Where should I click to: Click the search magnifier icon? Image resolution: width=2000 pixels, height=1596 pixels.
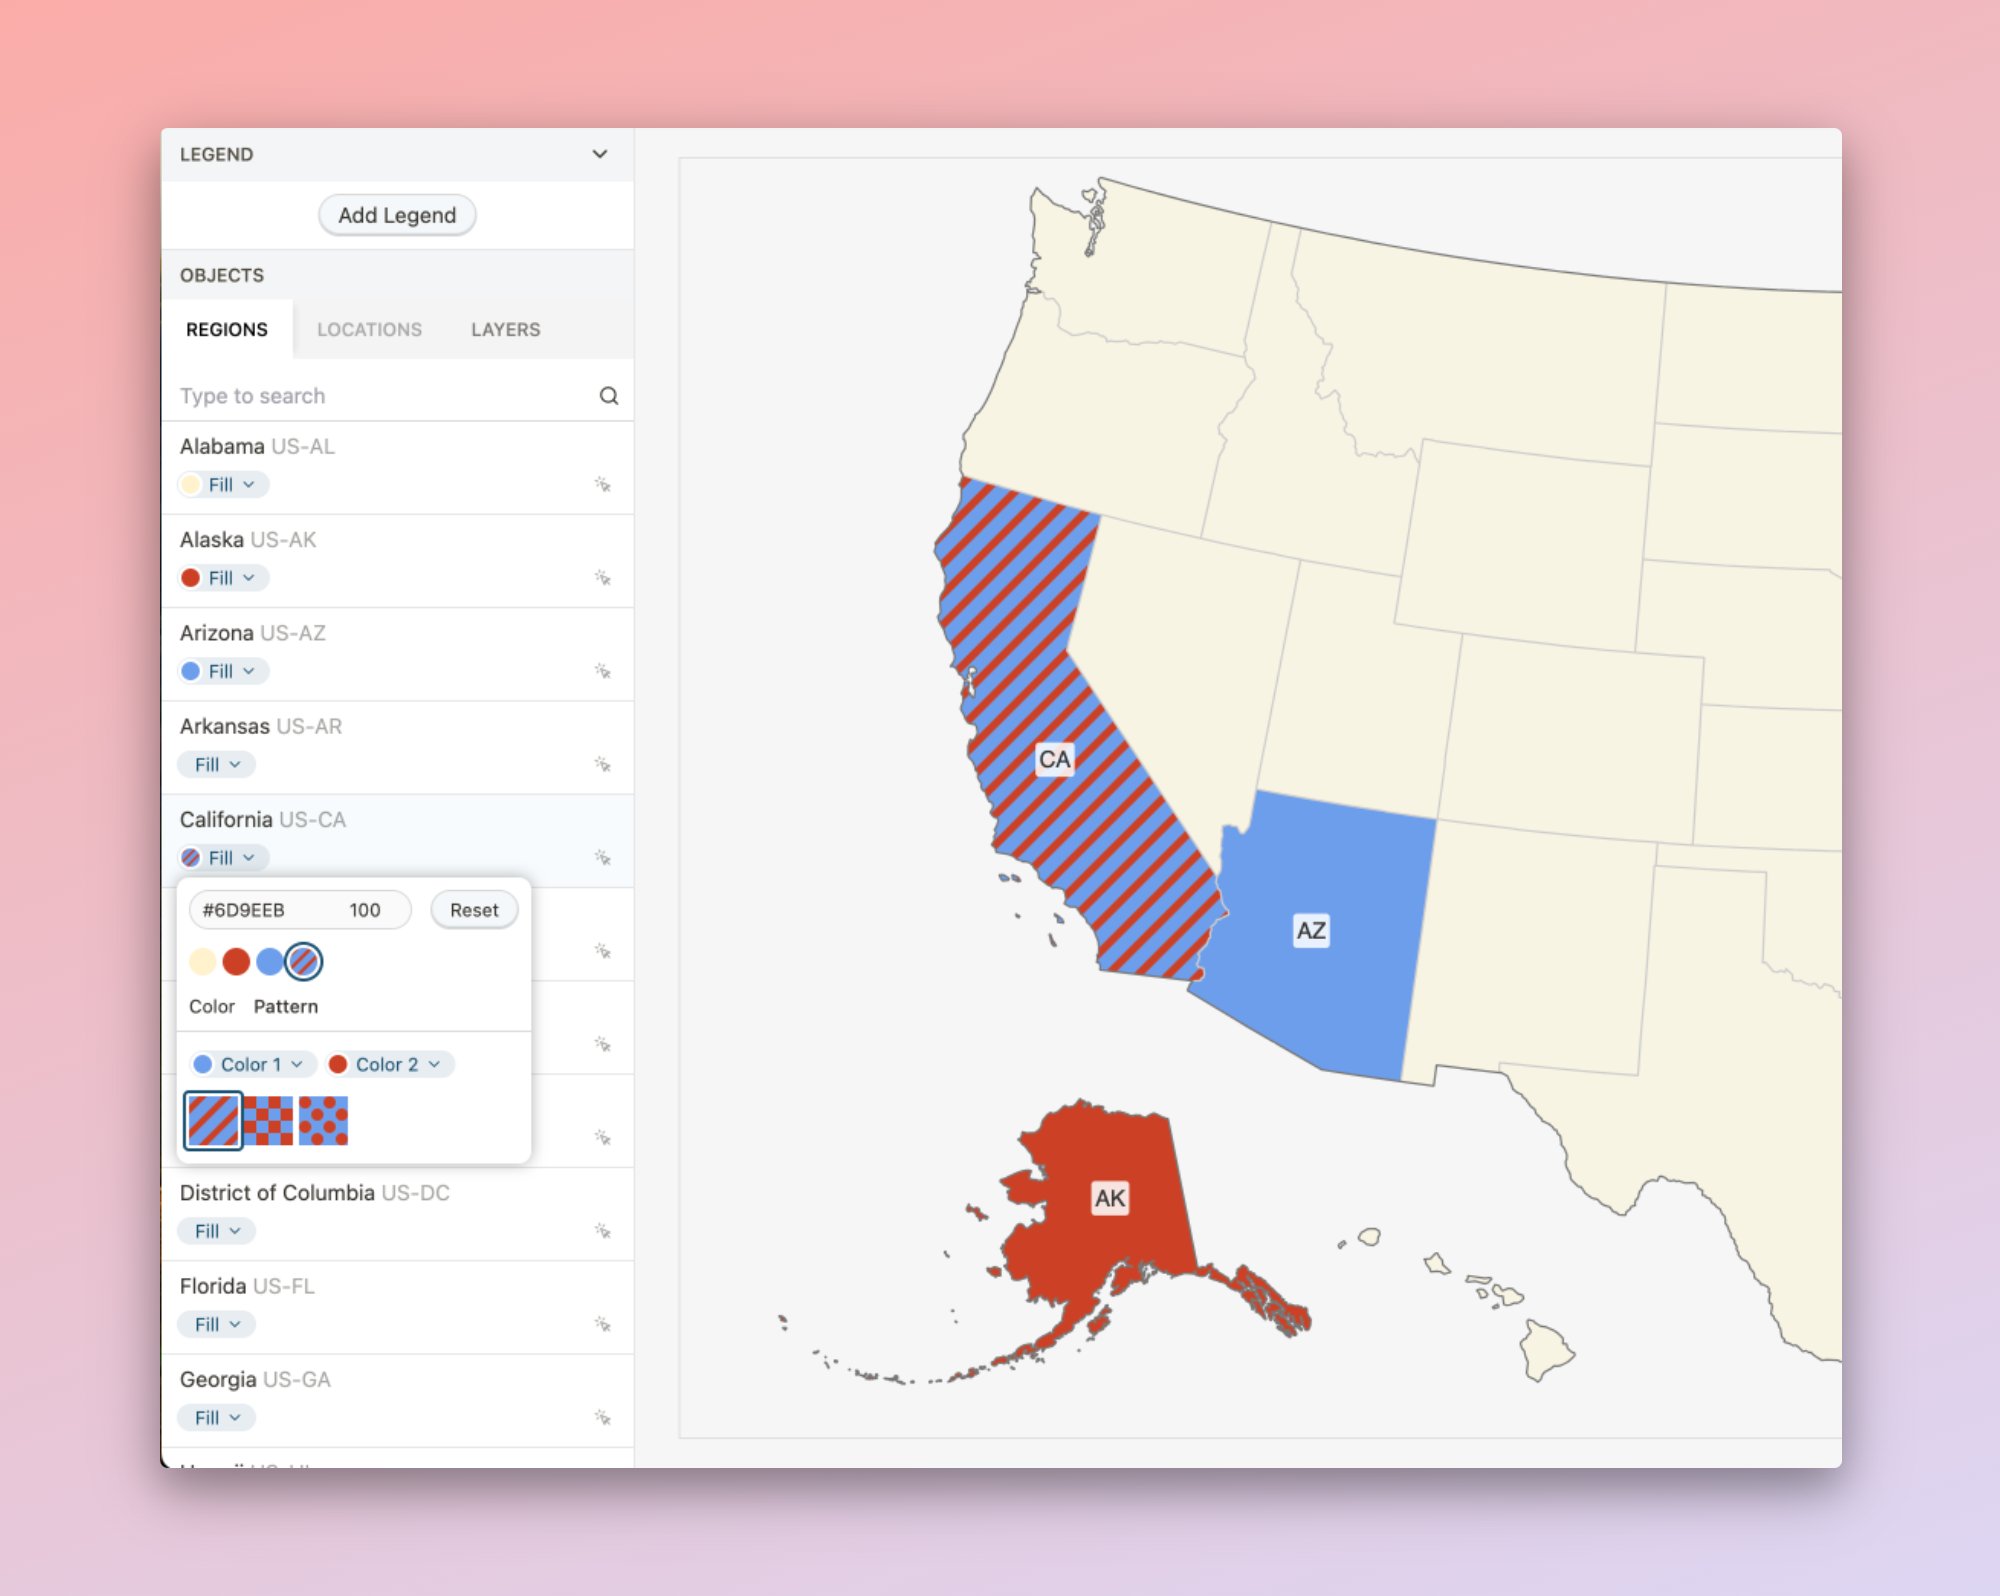pyautogui.click(x=608, y=396)
